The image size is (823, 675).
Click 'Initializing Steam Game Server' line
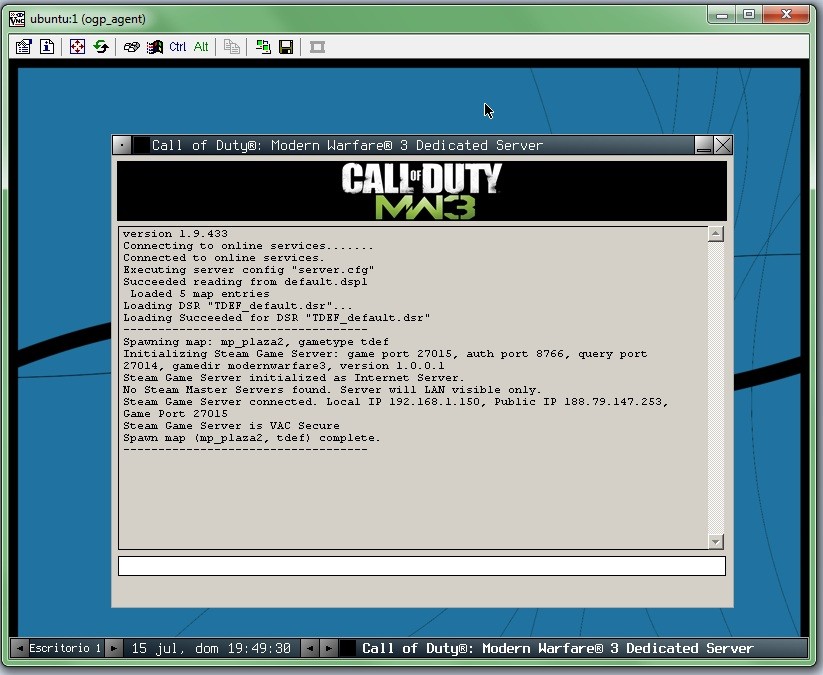click(385, 360)
